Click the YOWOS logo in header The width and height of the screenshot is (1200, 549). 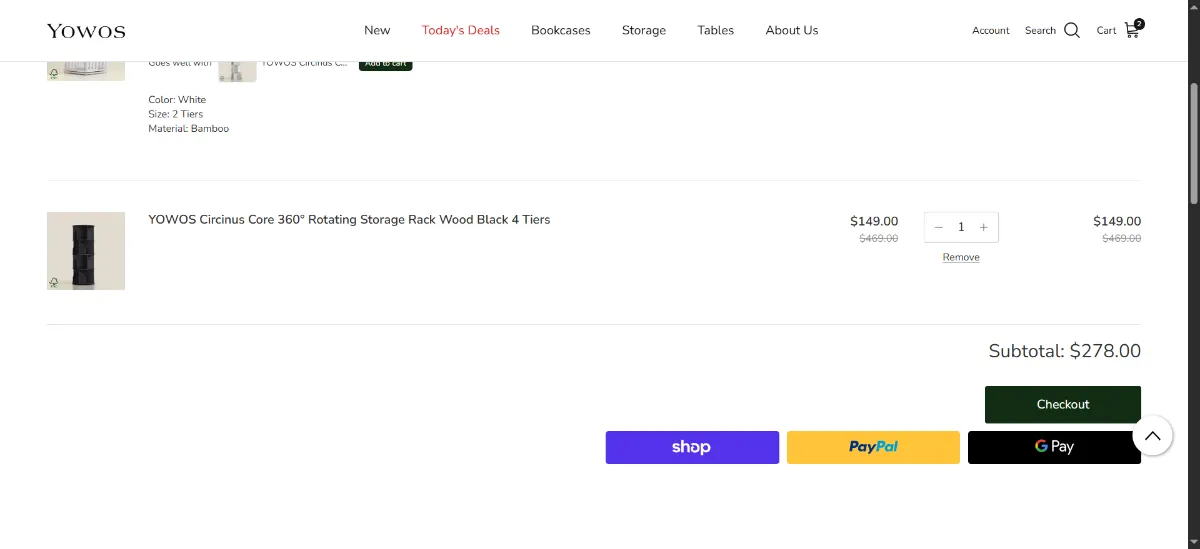(86, 31)
